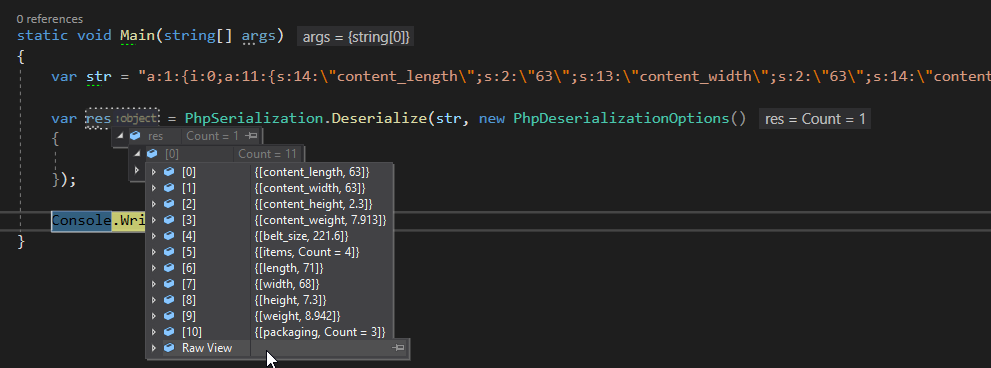Click the cube icon of the Count = 11 row
The height and width of the screenshot is (368, 991).
pyautogui.click(x=152, y=154)
